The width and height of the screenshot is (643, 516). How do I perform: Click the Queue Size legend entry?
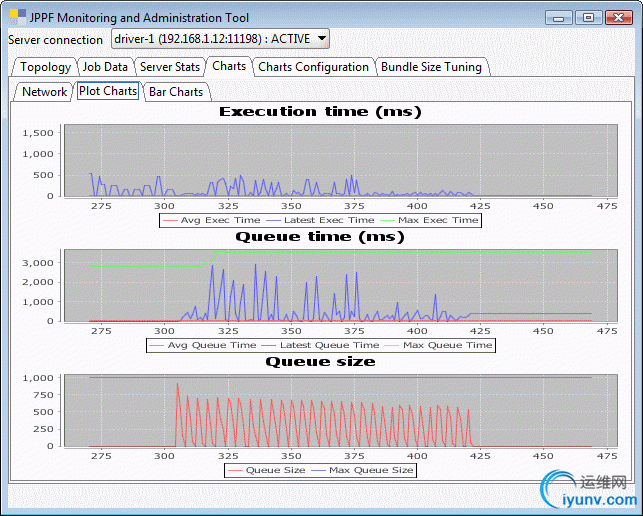pos(267,470)
